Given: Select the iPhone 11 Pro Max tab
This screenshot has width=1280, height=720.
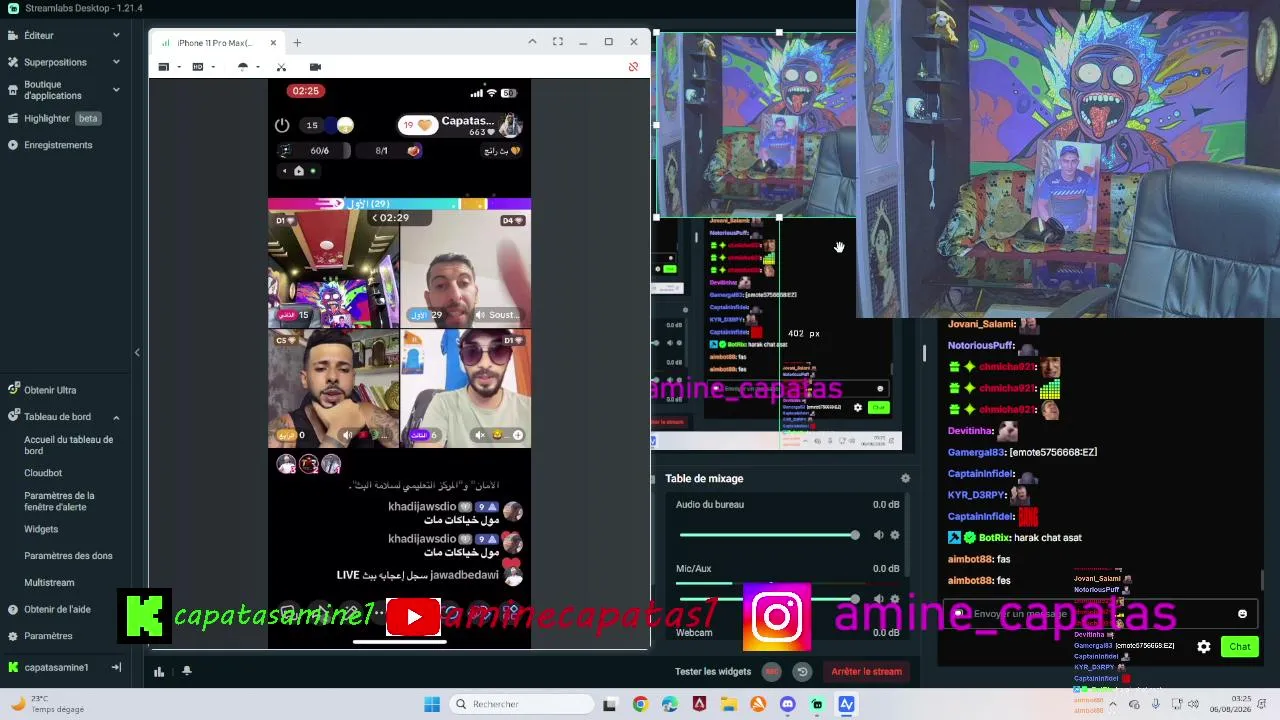Looking at the screenshot, I should pyautogui.click(x=214, y=43).
